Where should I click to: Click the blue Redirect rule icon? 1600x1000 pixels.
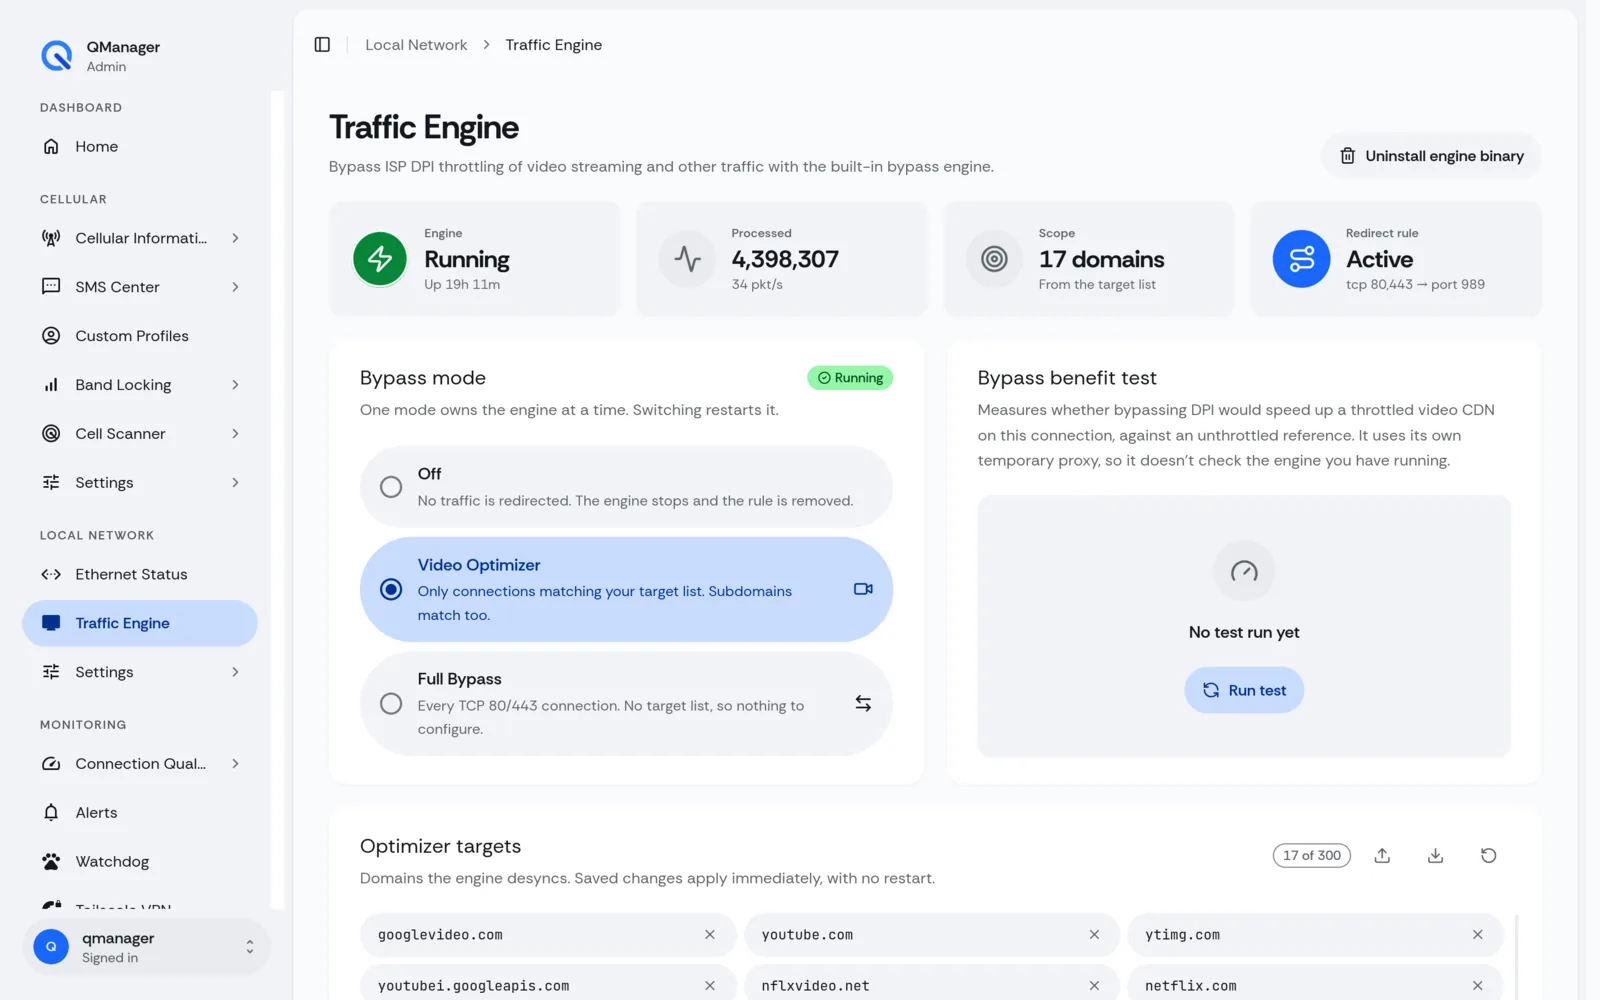click(x=1301, y=259)
